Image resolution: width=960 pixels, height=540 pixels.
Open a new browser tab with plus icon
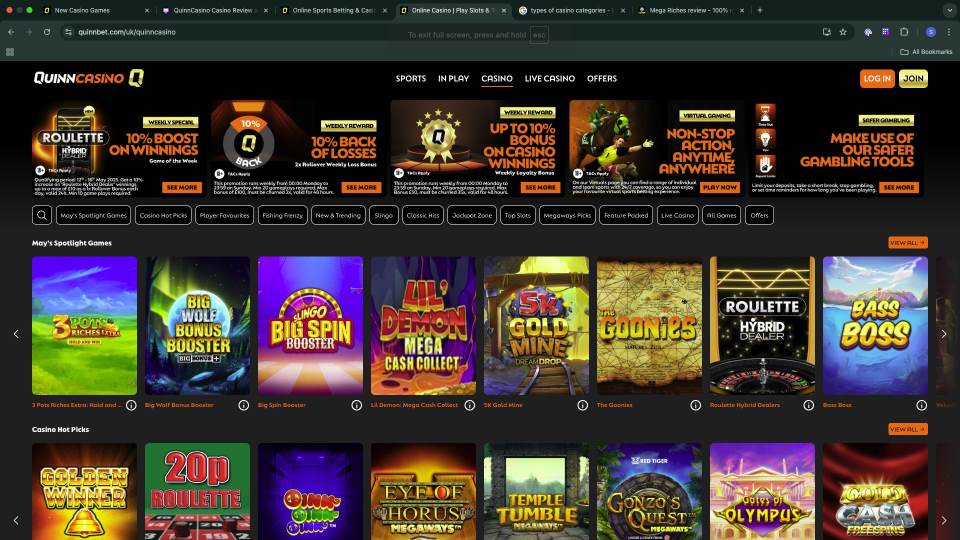pyautogui.click(x=760, y=10)
